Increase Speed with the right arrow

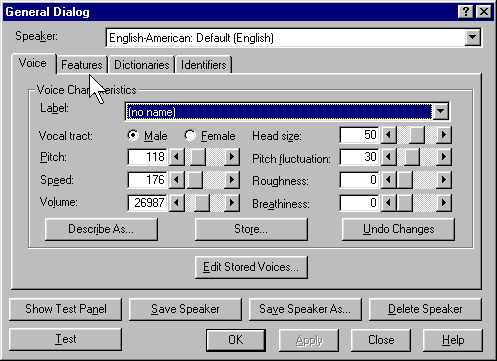[232, 180]
